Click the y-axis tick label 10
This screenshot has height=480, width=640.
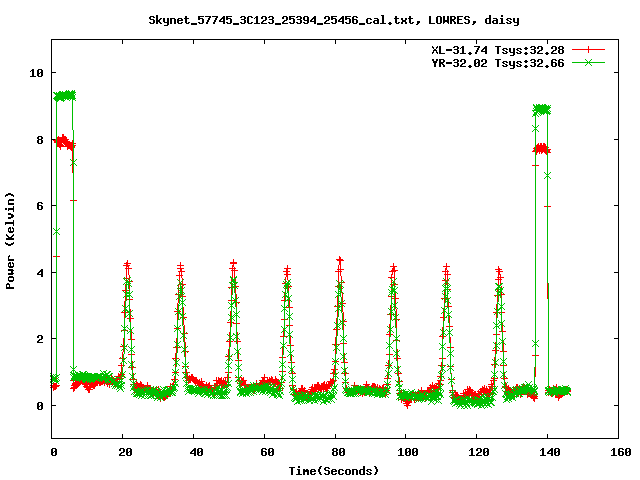(36, 73)
